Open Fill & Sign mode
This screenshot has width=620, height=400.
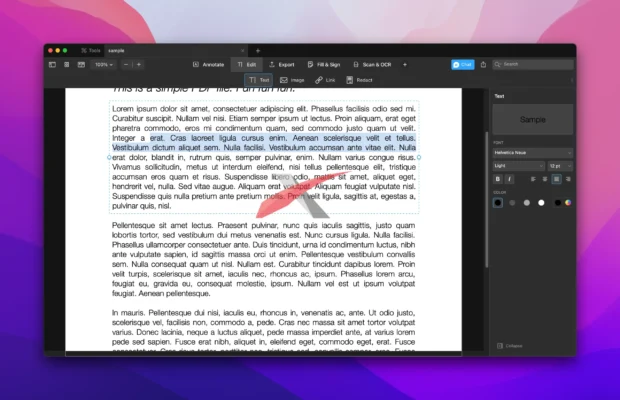click(323, 64)
